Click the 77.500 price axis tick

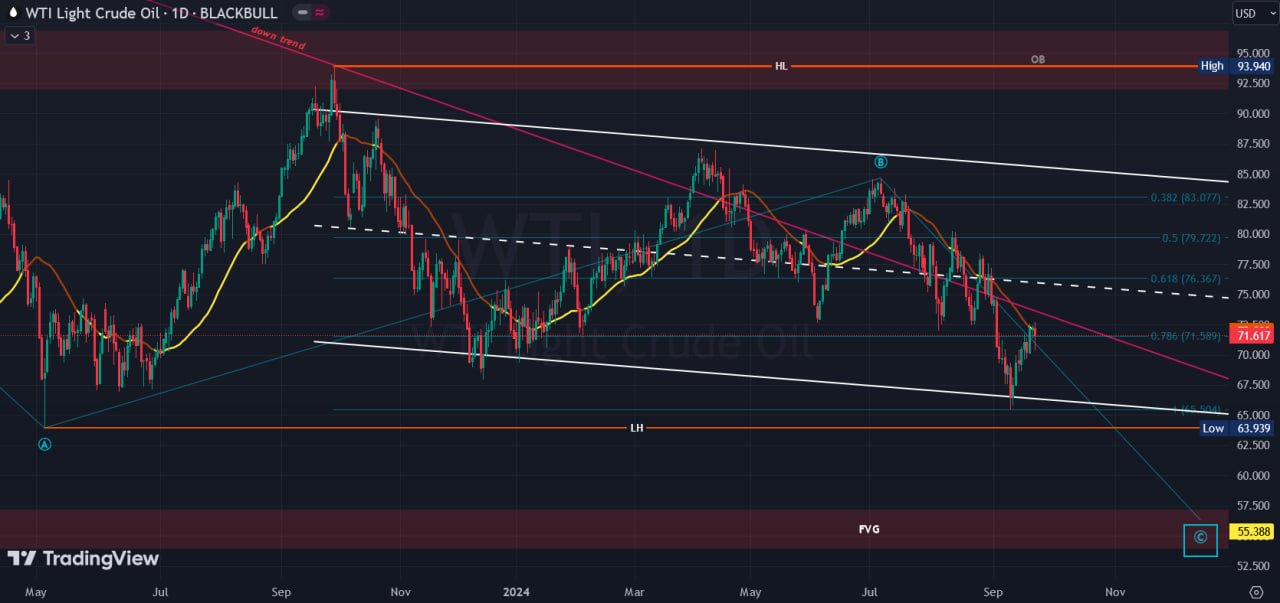pos(1253,264)
